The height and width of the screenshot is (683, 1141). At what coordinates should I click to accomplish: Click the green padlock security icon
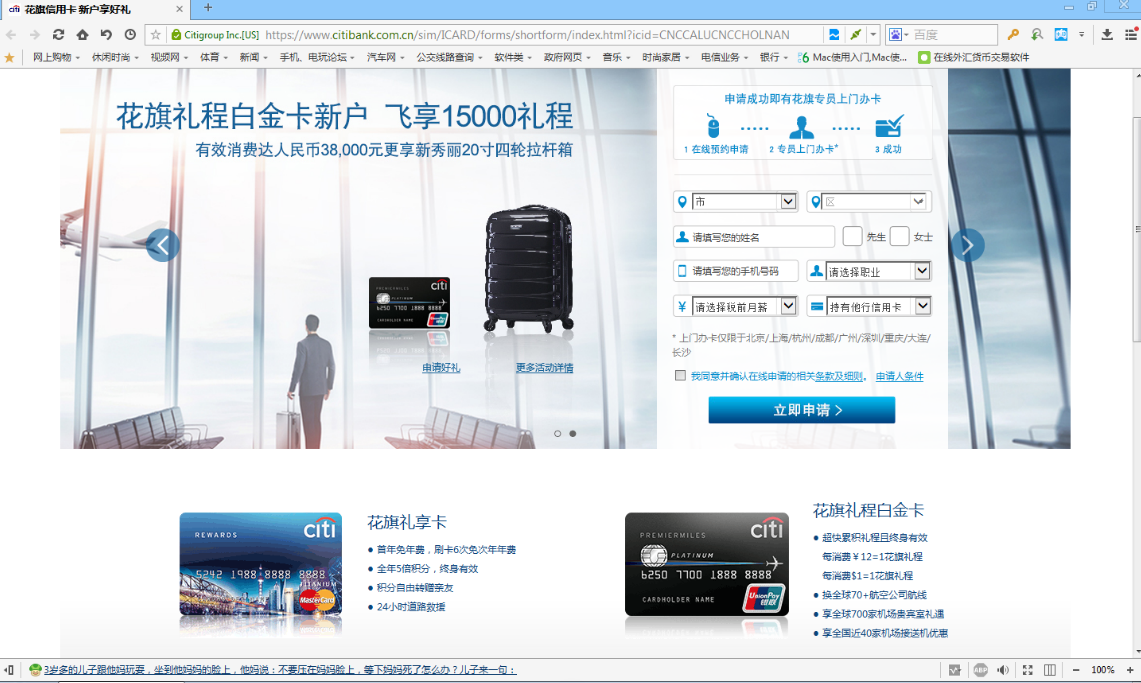click(x=176, y=35)
